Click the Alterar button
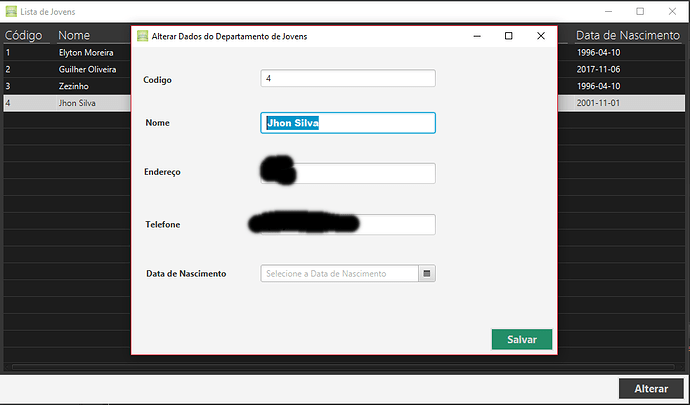The image size is (690, 405). (651, 389)
